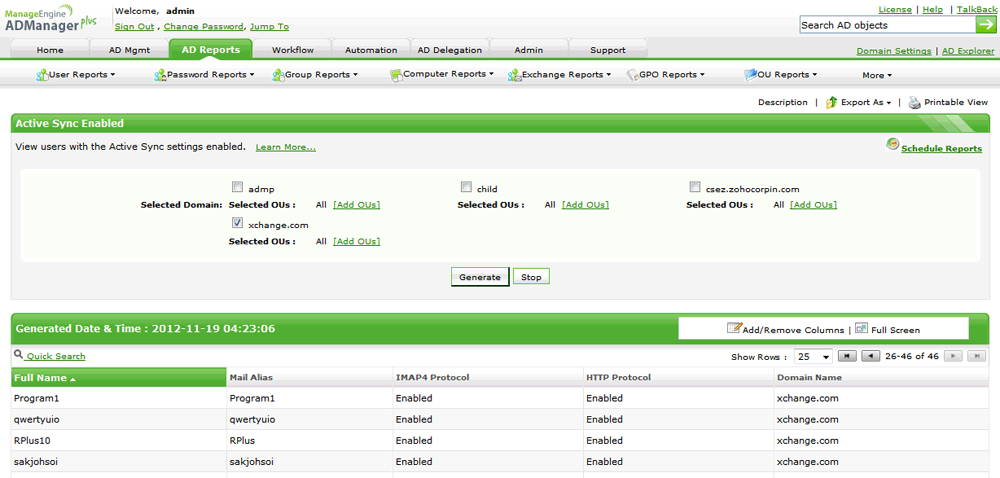Uncheck the xchange.com domain checkbox

237,223
